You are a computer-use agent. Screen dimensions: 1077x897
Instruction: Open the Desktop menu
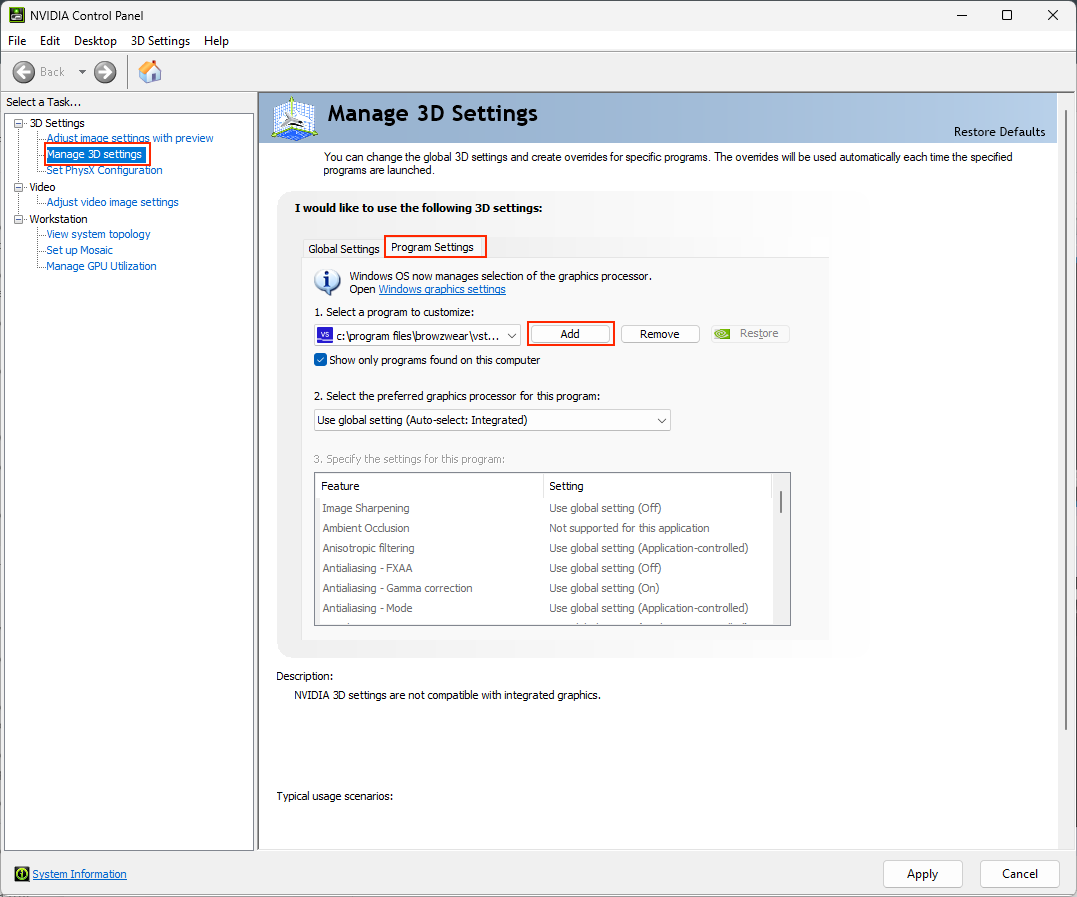pos(95,41)
